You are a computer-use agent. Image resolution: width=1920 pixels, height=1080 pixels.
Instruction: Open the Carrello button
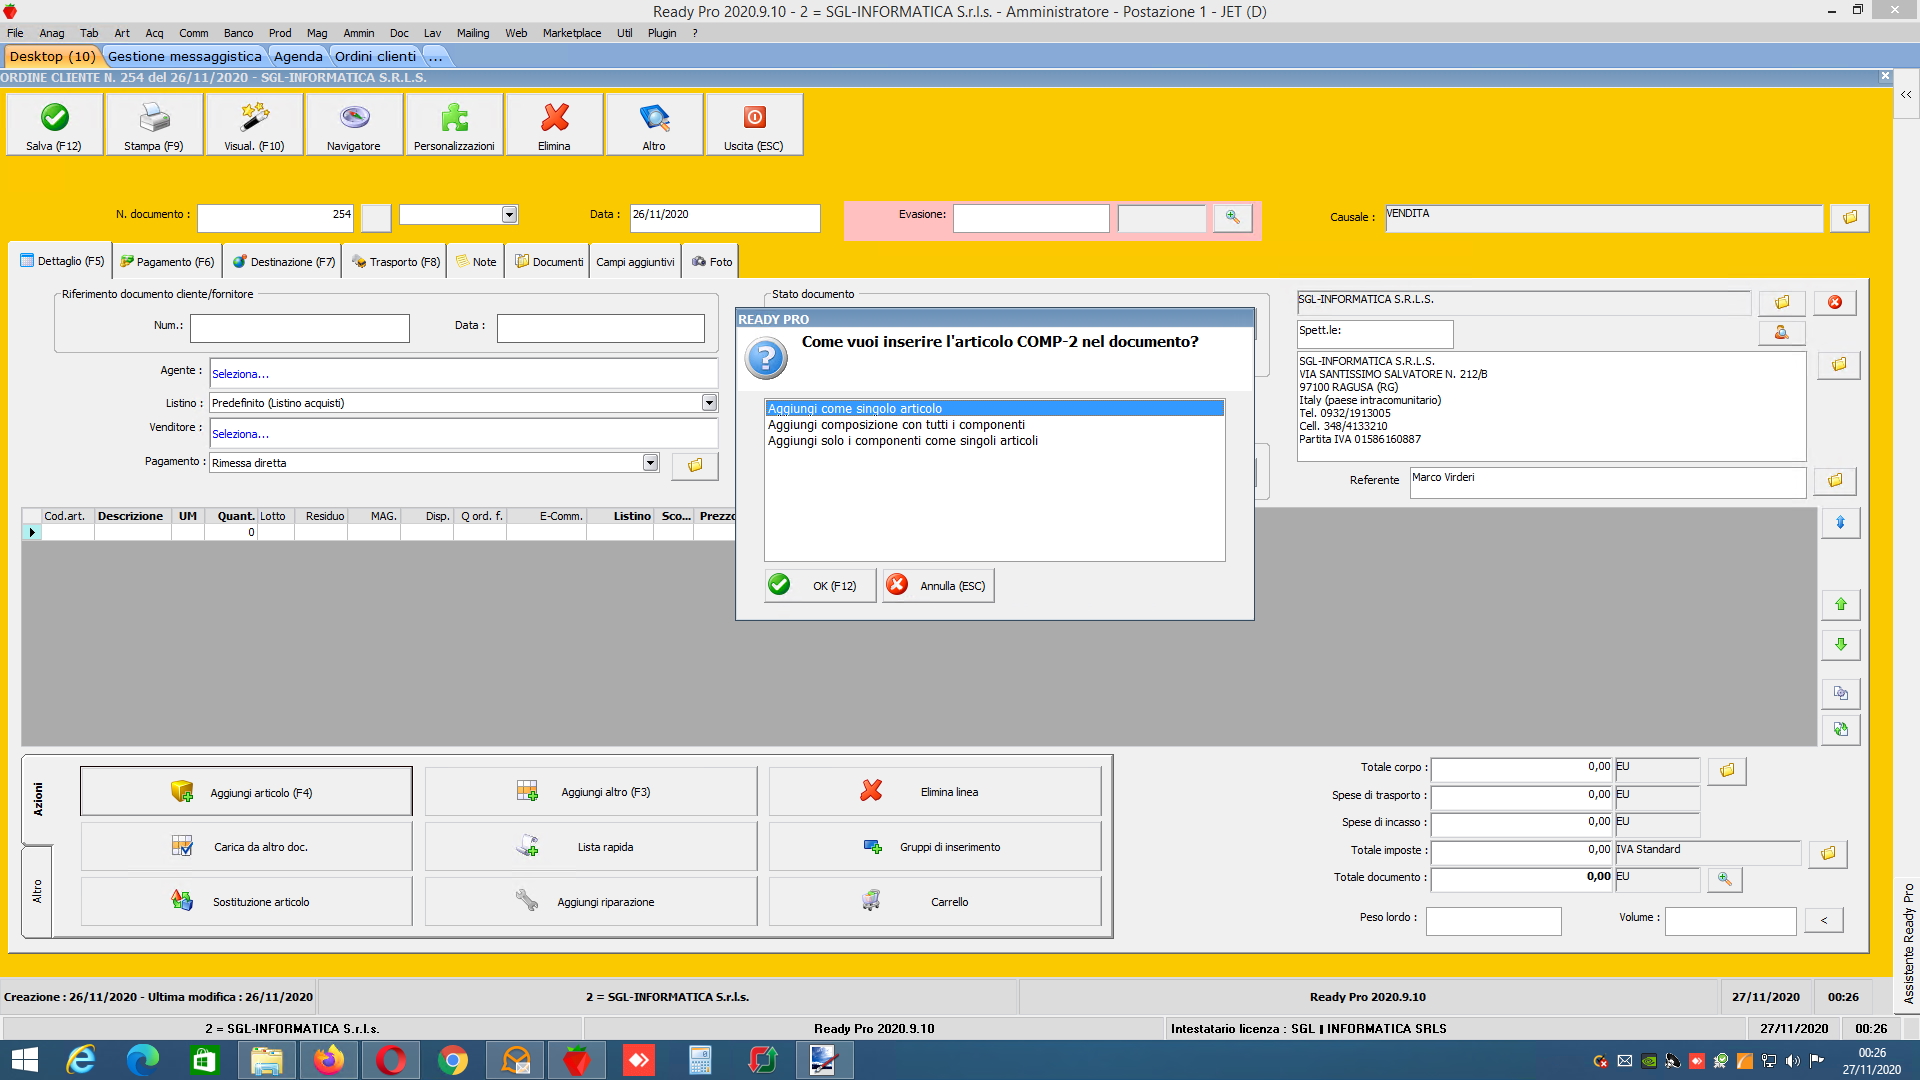935,902
